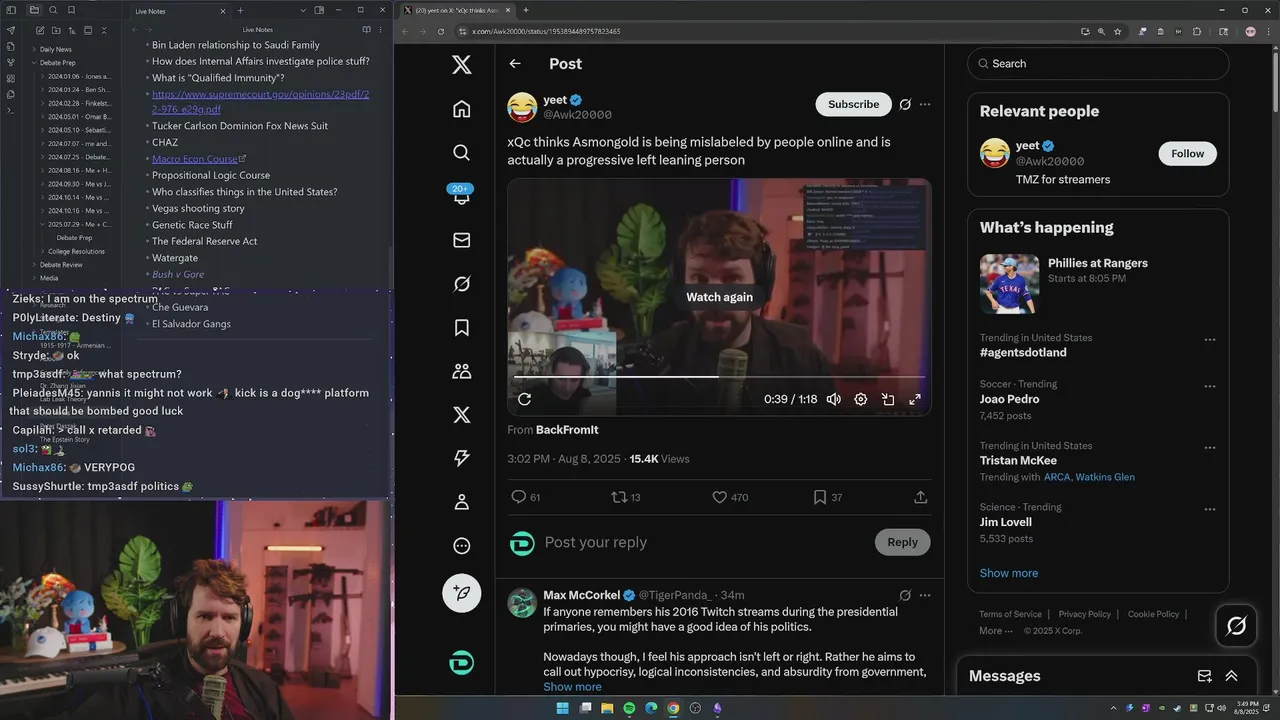Follow yeet in Relevant people
The height and width of the screenshot is (720, 1280).
click(1187, 153)
